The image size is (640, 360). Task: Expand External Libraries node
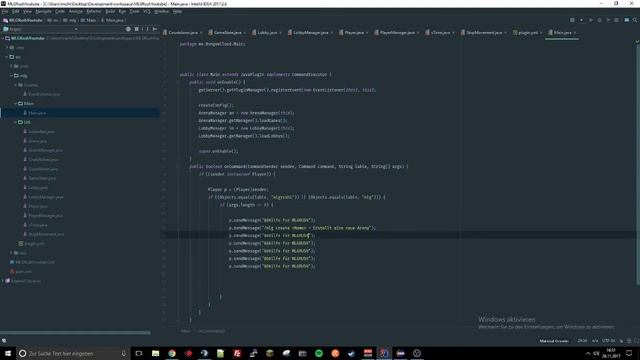3,281
